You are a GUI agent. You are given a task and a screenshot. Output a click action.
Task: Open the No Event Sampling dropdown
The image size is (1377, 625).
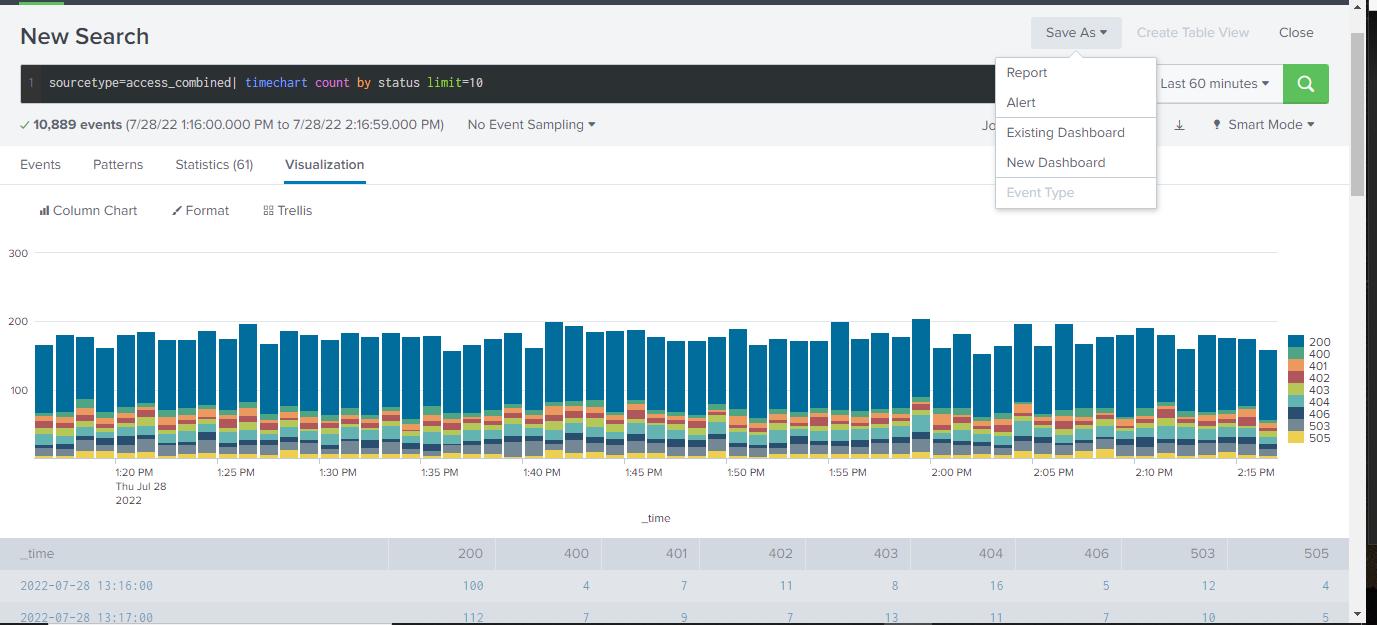pyautogui.click(x=531, y=125)
